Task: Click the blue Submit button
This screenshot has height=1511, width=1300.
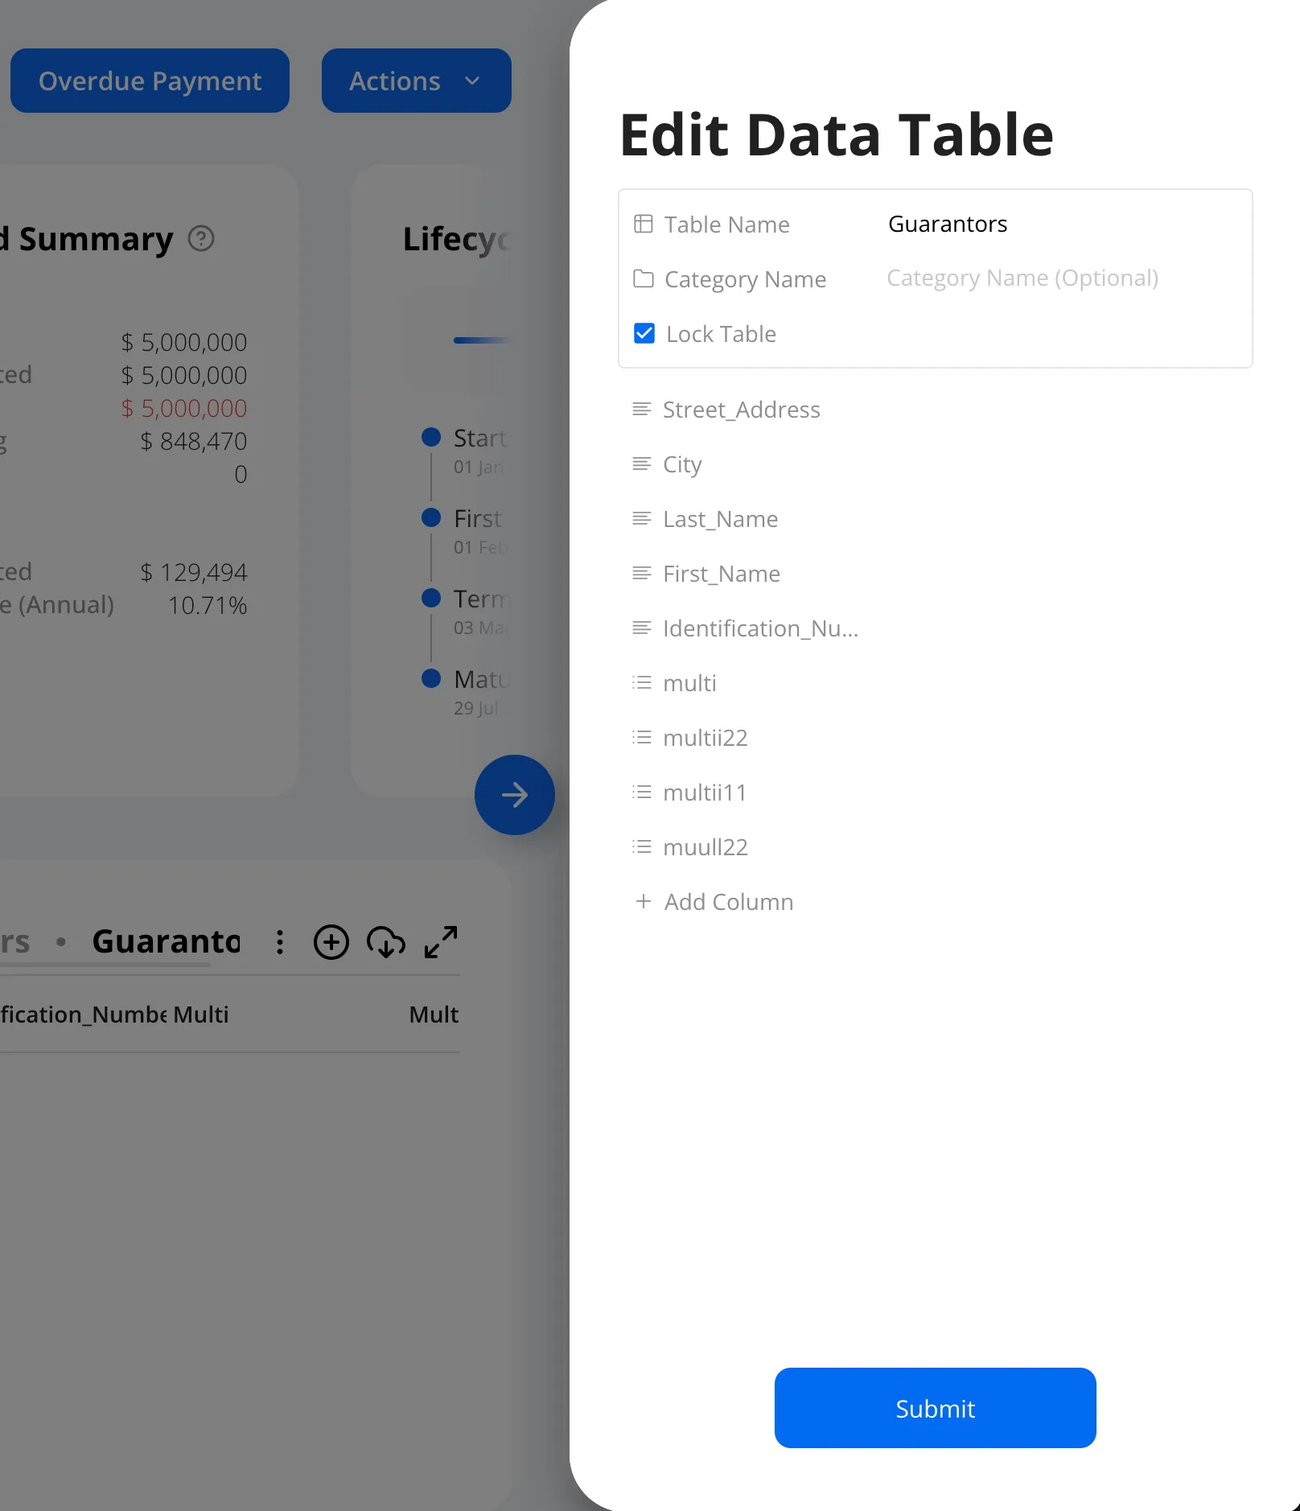Action: [x=935, y=1408]
